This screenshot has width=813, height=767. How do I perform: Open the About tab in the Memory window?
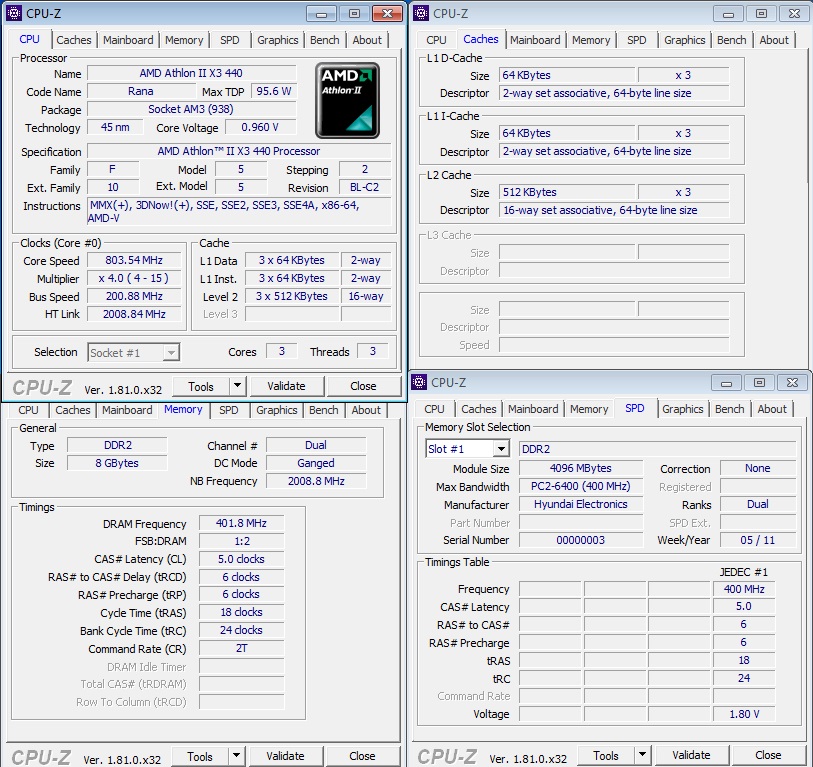[x=366, y=410]
